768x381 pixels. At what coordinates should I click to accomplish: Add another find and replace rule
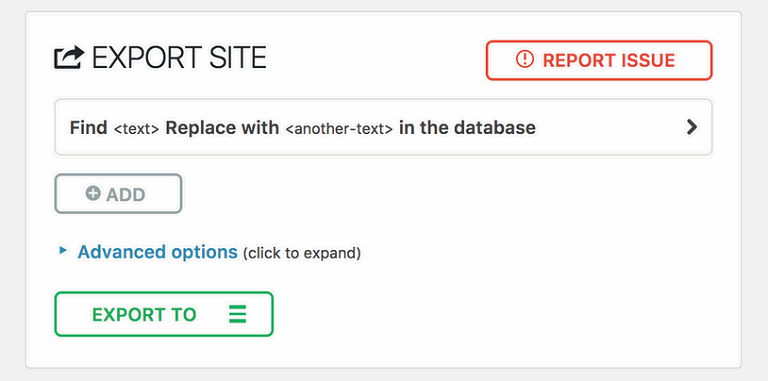coord(118,193)
